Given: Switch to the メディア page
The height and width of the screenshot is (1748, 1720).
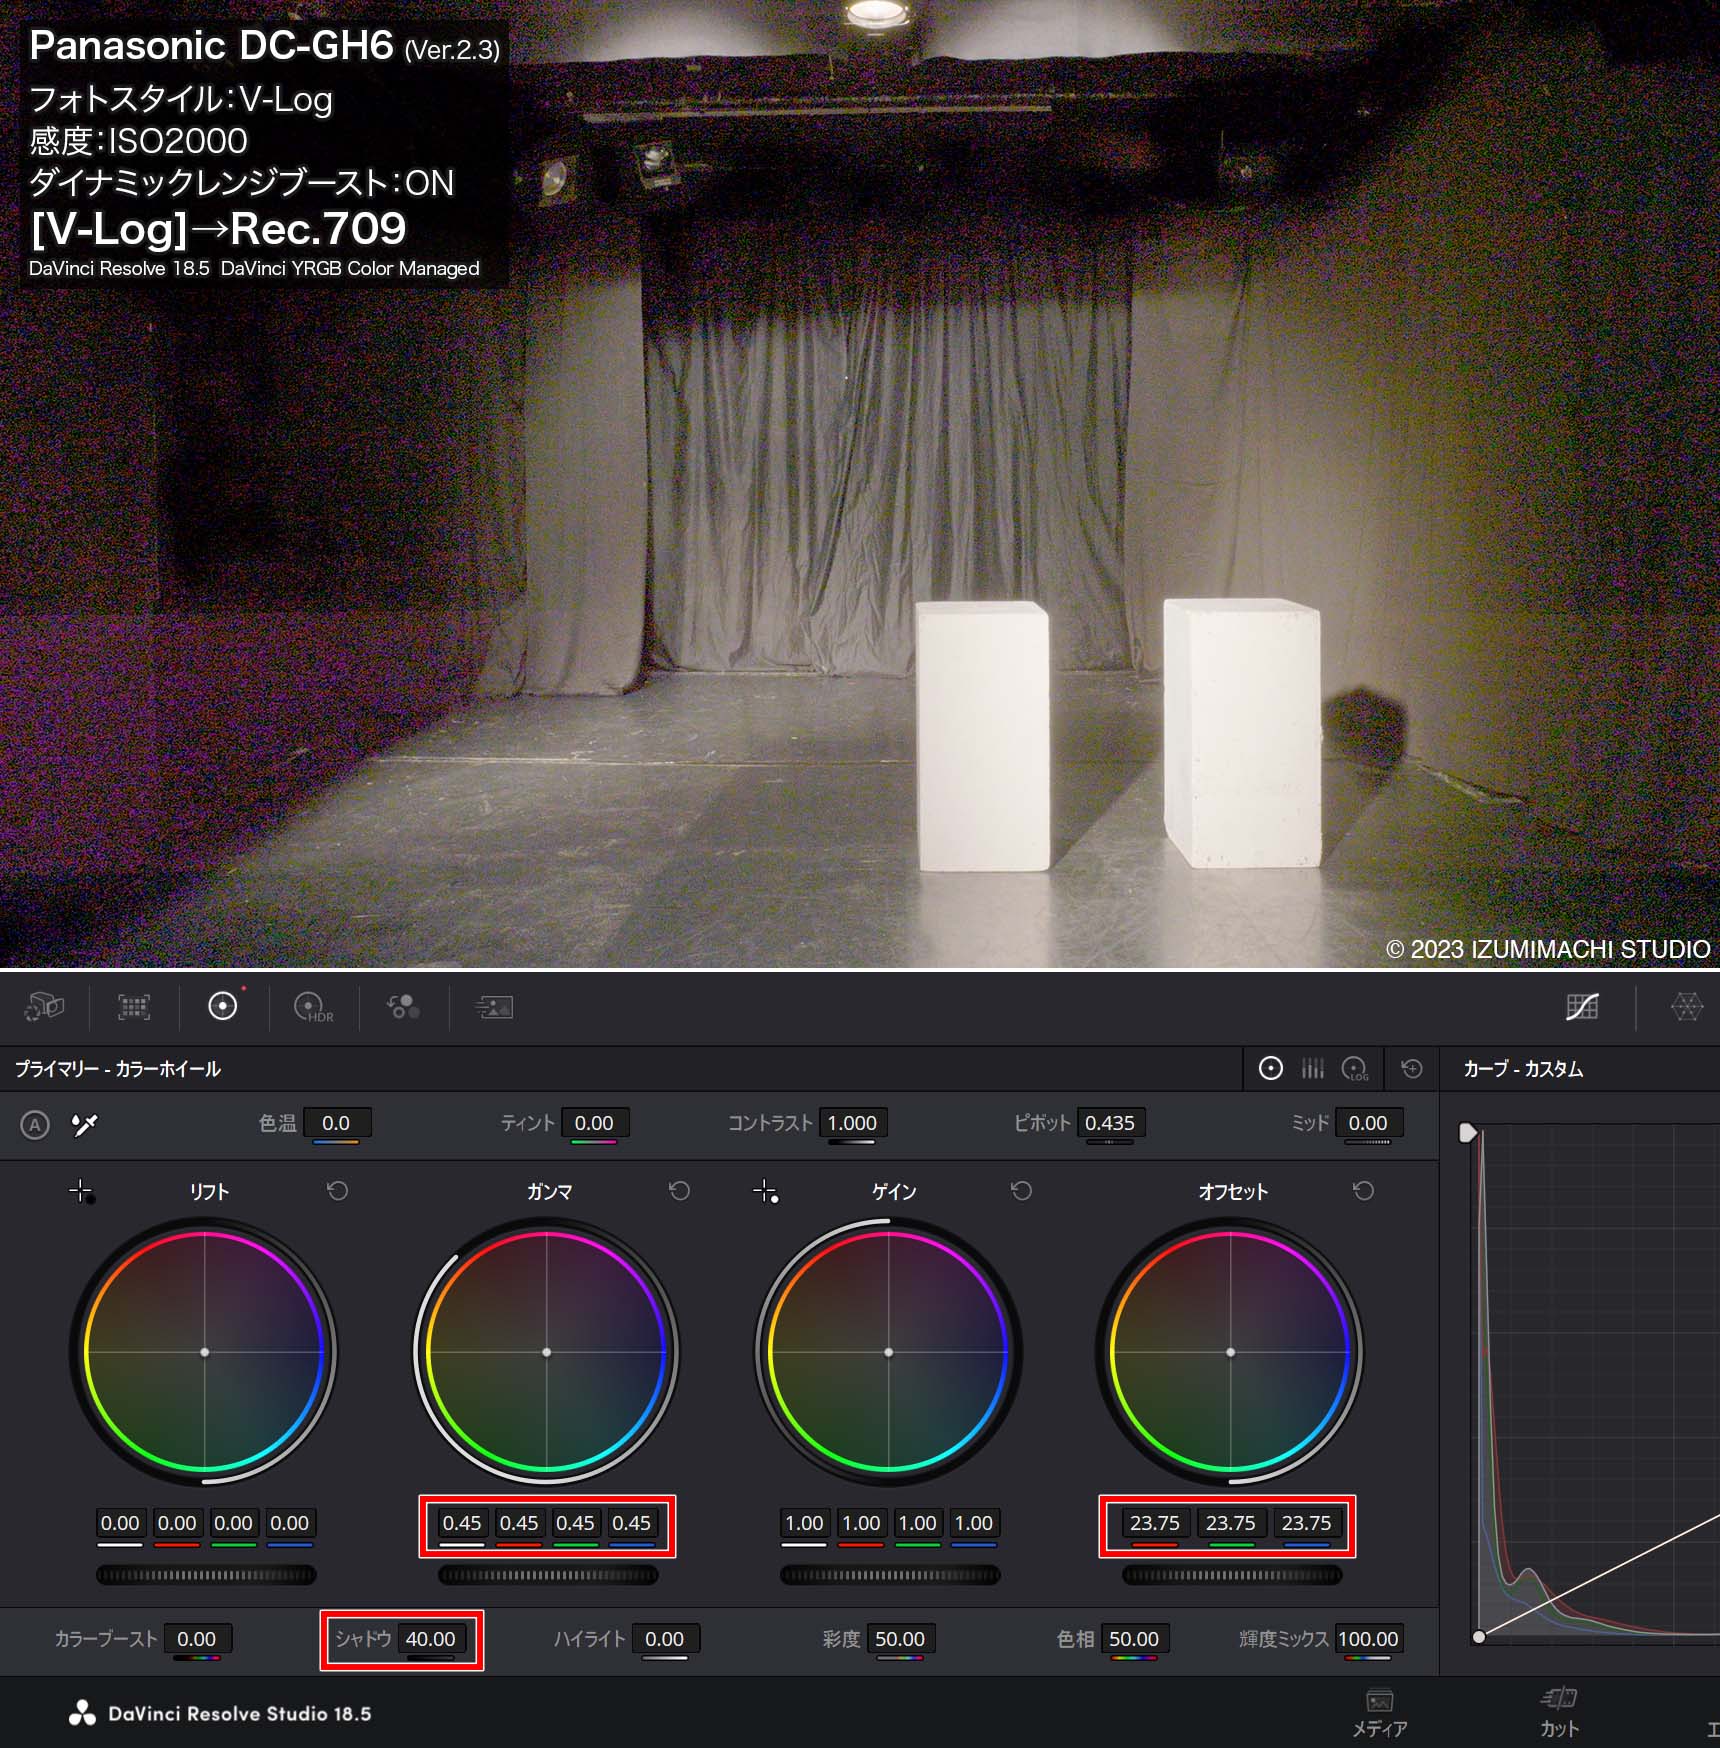Looking at the screenshot, I should coord(1379,1712).
